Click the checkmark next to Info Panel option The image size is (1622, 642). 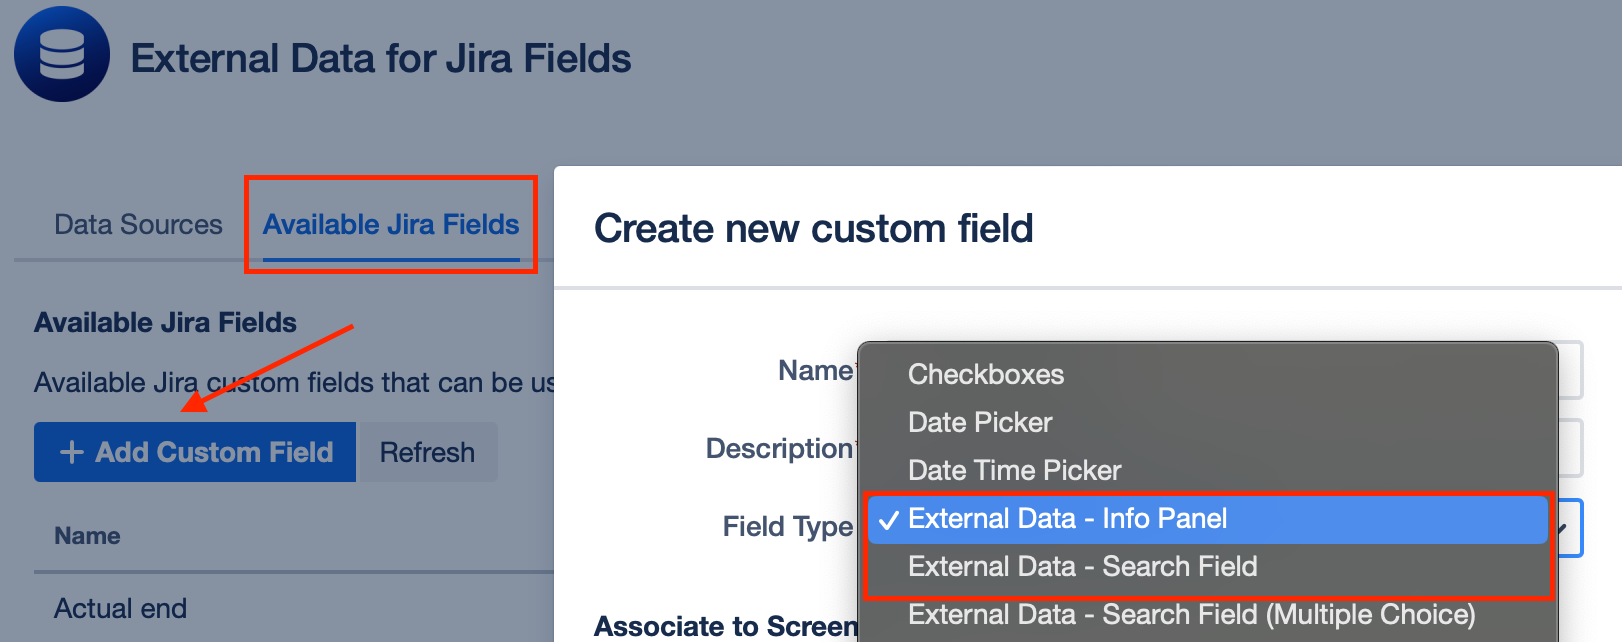coord(888,519)
